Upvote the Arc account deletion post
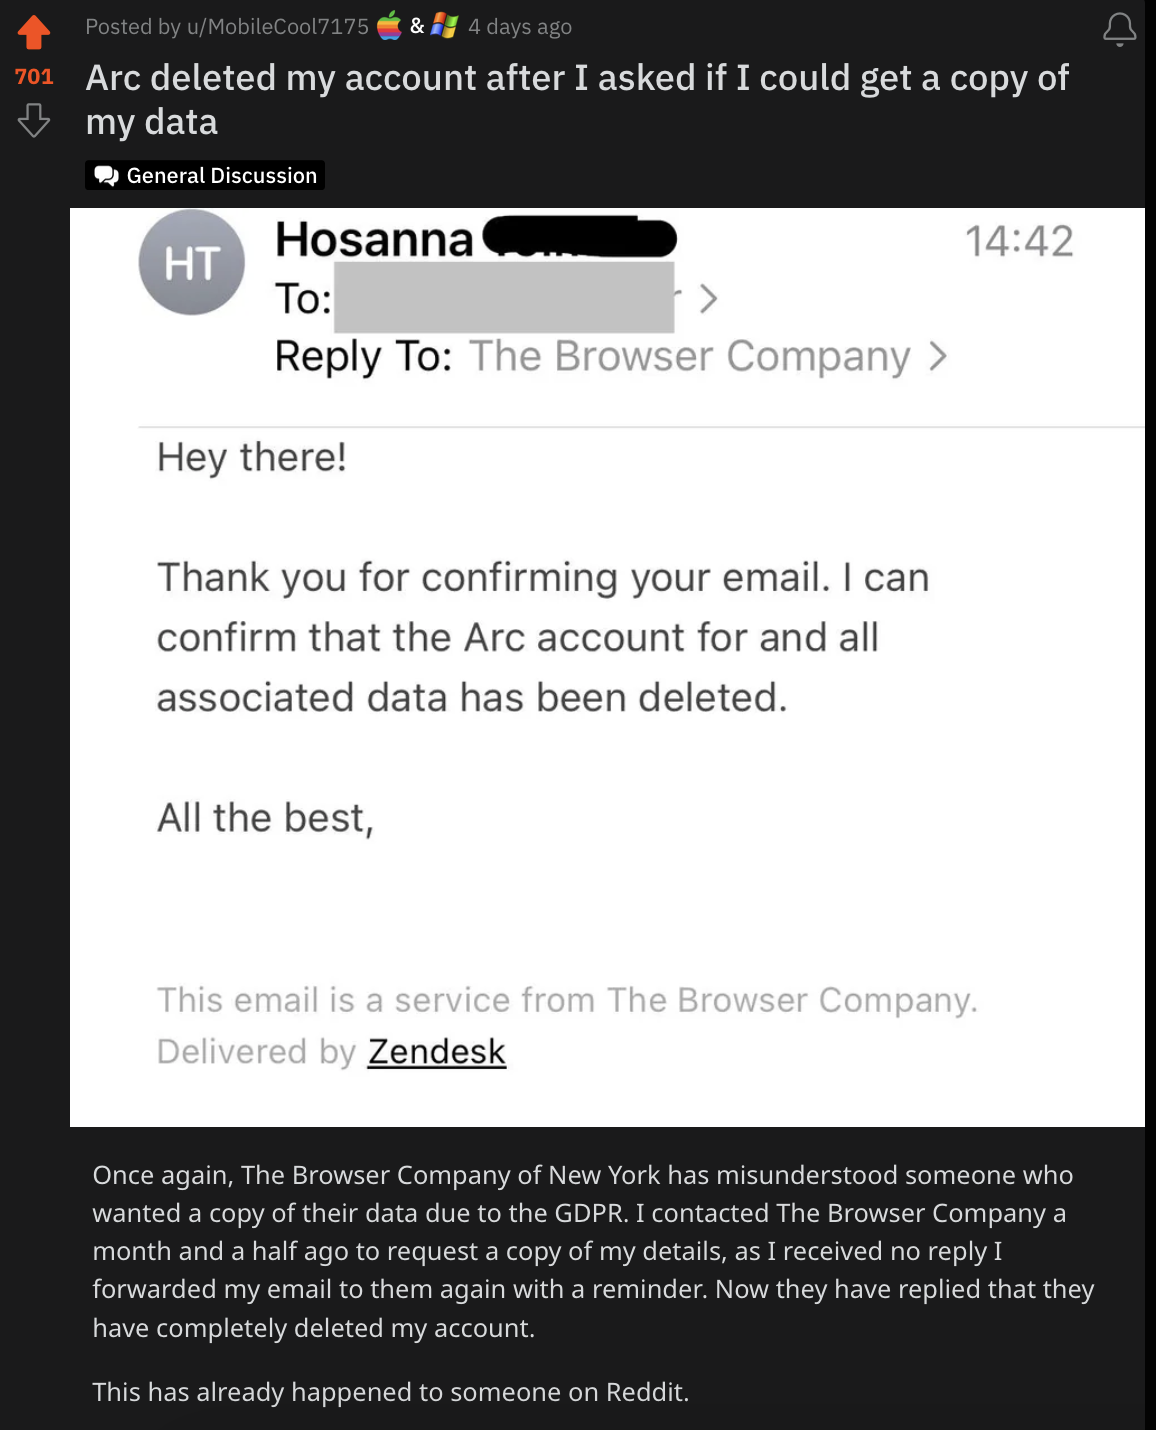Viewport: 1156px width, 1430px height. (x=34, y=32)
